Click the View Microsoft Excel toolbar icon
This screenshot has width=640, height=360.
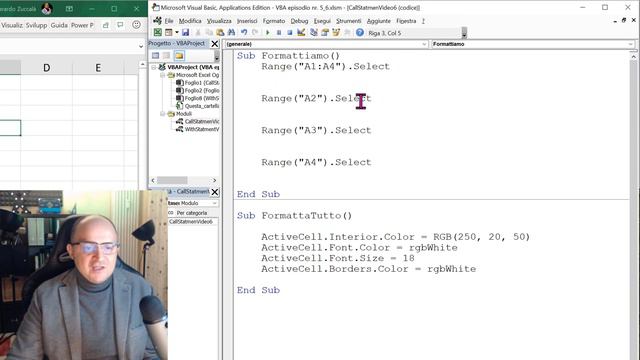tap(158, 33)
